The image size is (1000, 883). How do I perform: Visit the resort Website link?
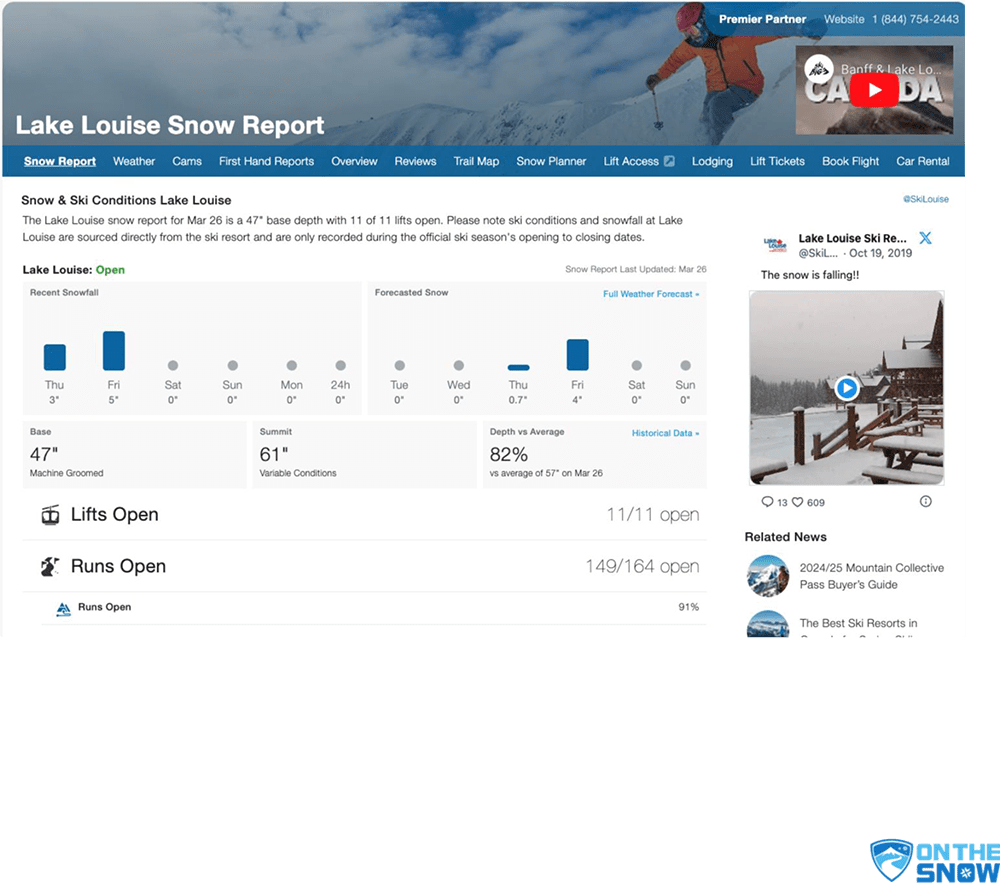(x=844, y=19)
